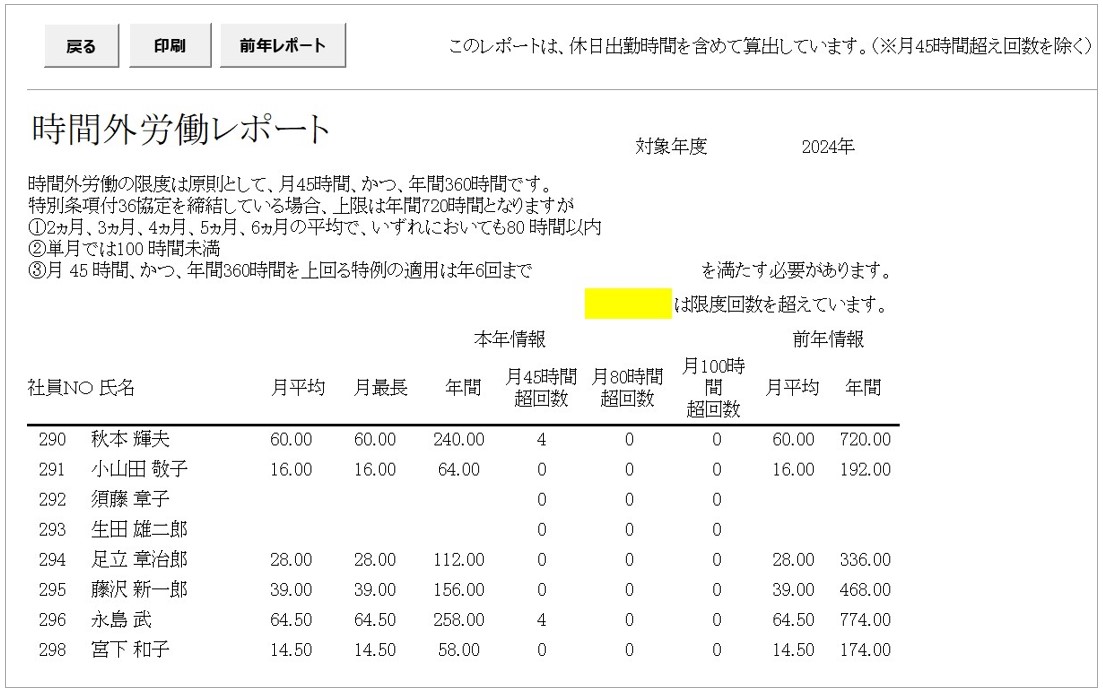Click employee number 298

point(52,650)
